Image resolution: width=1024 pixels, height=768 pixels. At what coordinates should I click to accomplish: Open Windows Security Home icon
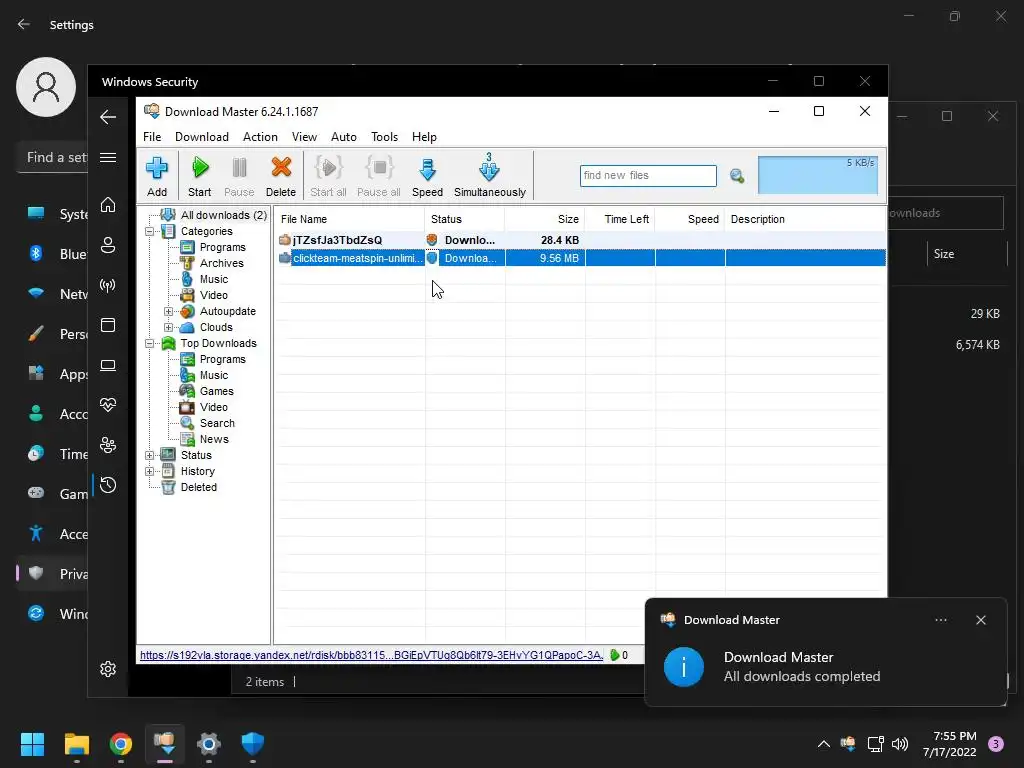pos(108,205)
